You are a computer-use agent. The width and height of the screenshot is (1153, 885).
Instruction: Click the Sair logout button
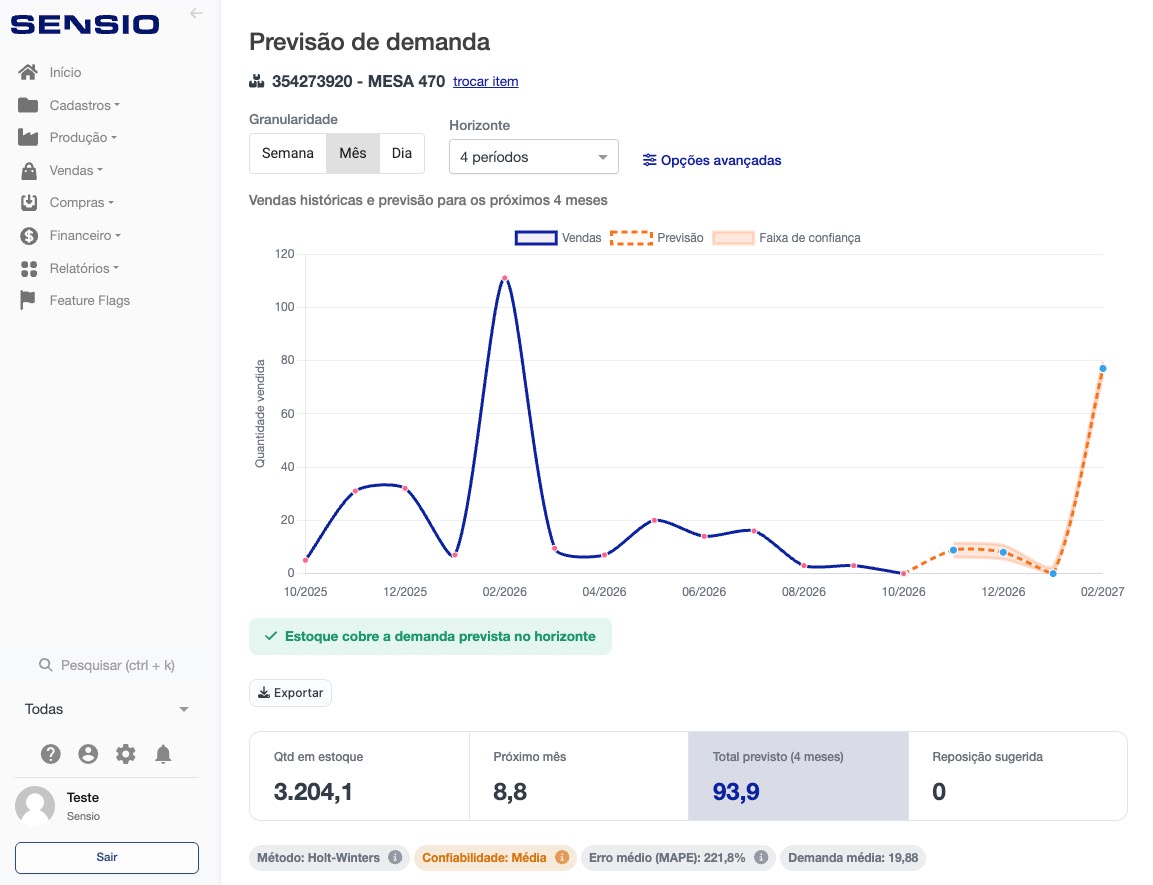point(107,858)
